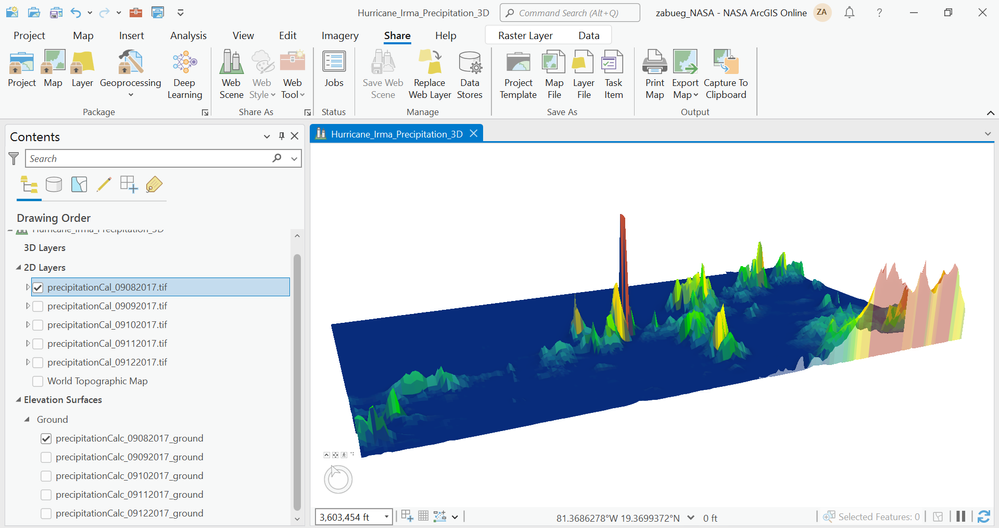The height and width of the screenshot is (528, 999).
Task: Check the World Topographic Map layer
Action: (x=38, y=381)
